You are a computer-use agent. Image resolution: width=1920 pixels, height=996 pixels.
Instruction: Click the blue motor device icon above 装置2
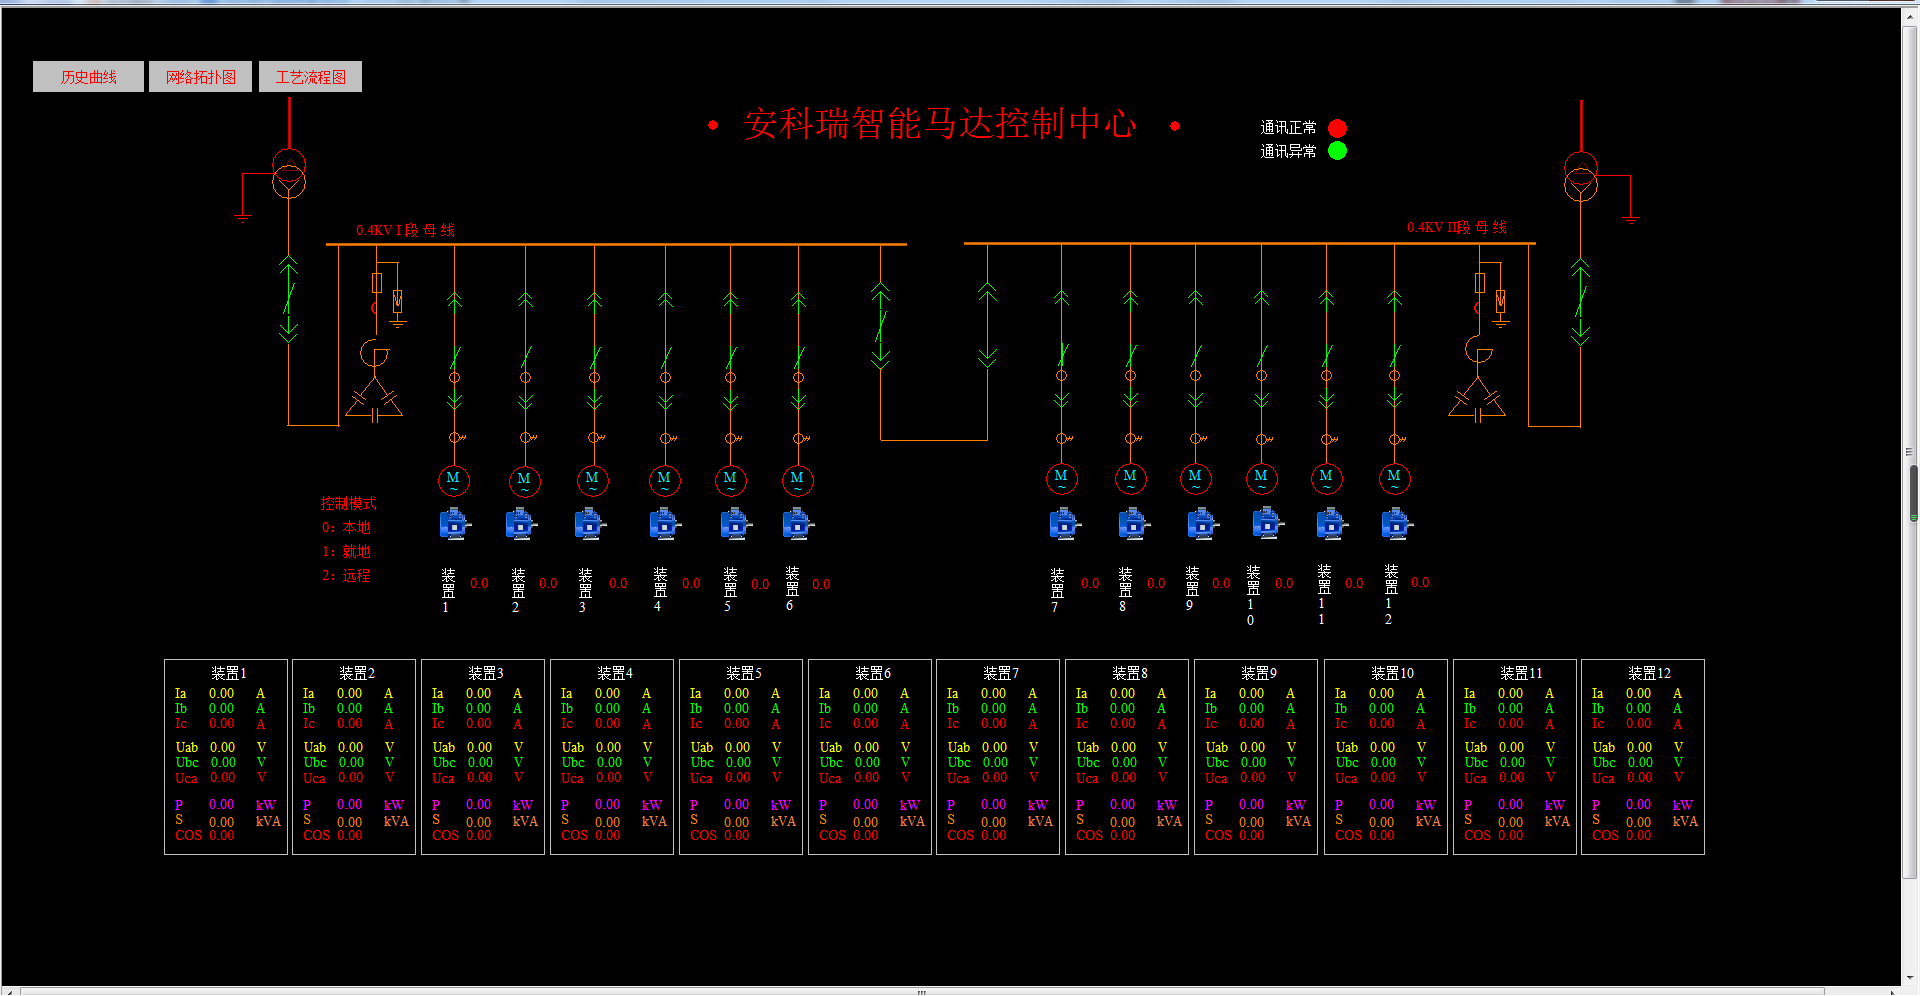(x=521, y=524)
